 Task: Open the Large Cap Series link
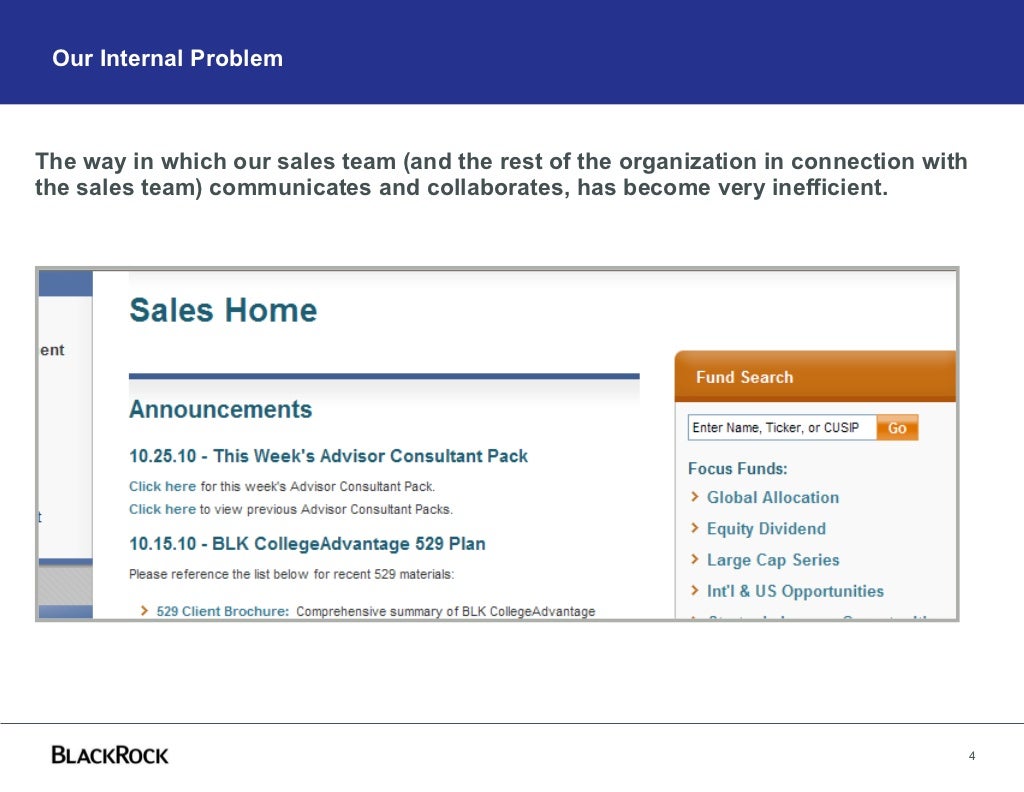click(x=772, y=560)
